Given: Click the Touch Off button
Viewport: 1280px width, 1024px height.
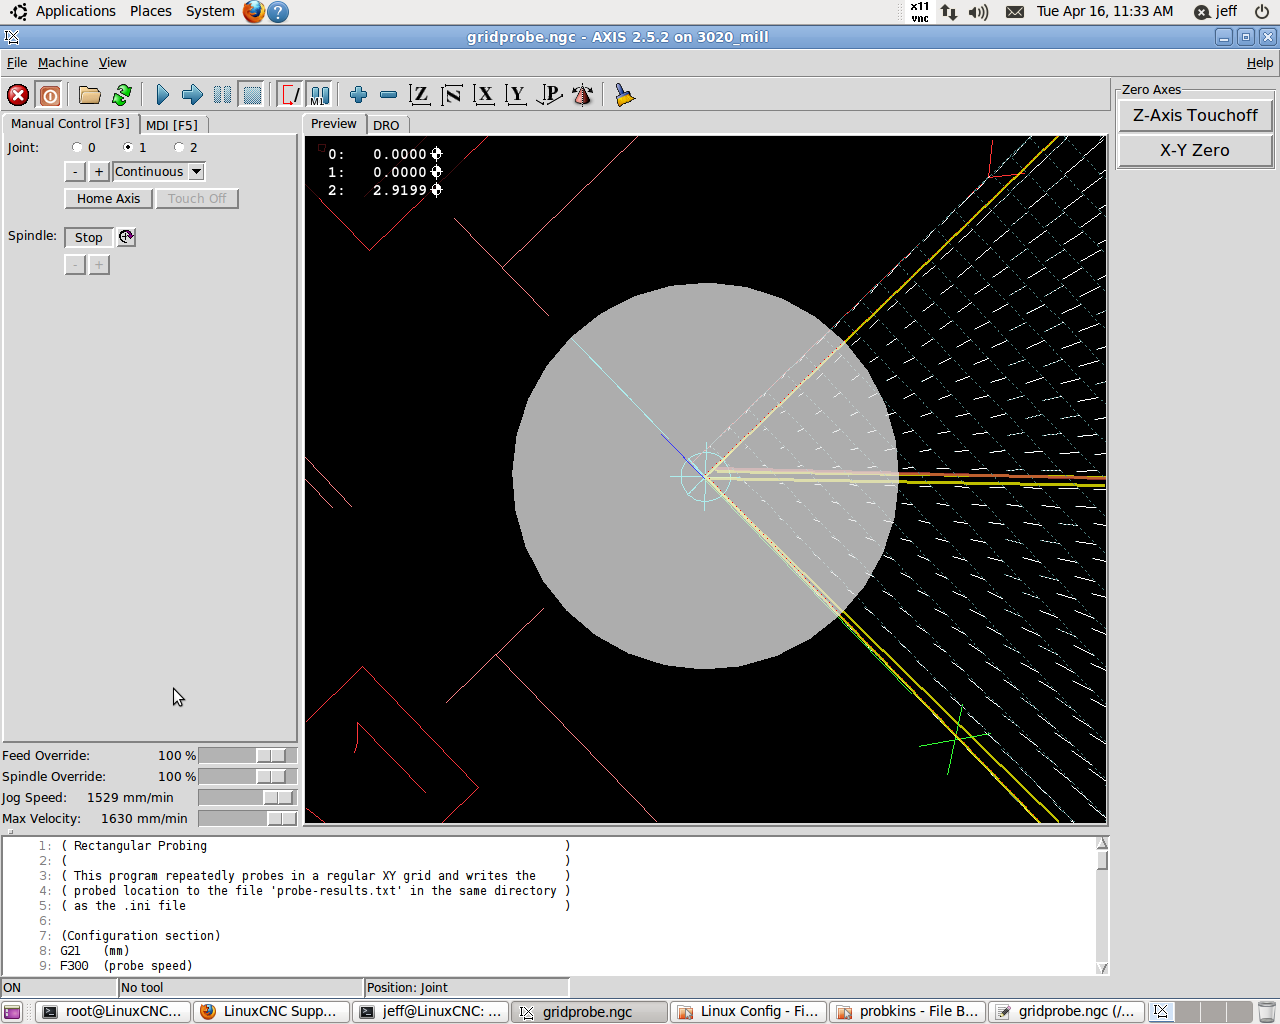Looking at the screenshot, I should [x=197, y=198].
